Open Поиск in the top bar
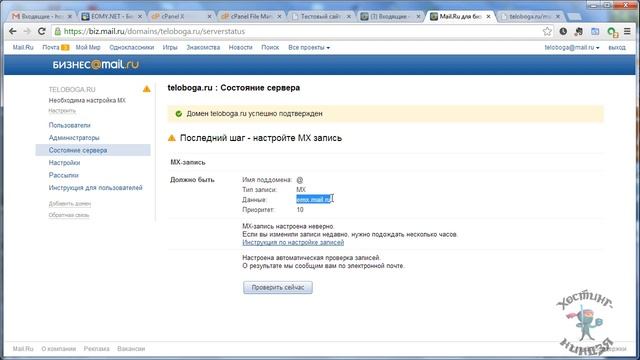This screenshot has width=640, height=360. point(270,47)
